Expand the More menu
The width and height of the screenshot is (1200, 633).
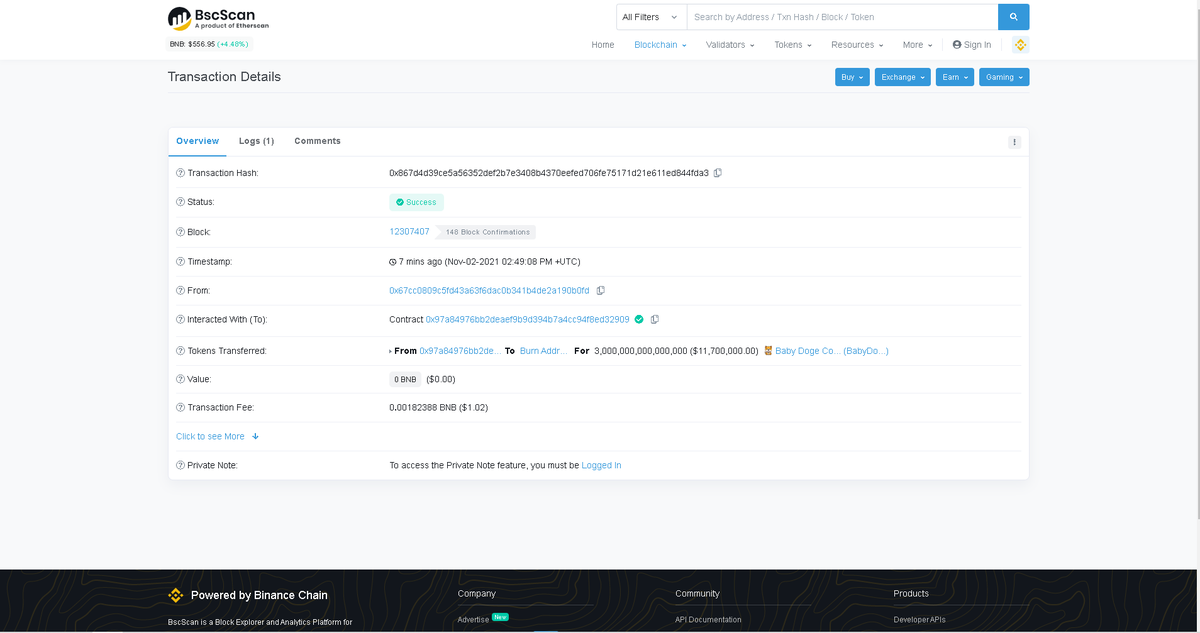point(917,45)
